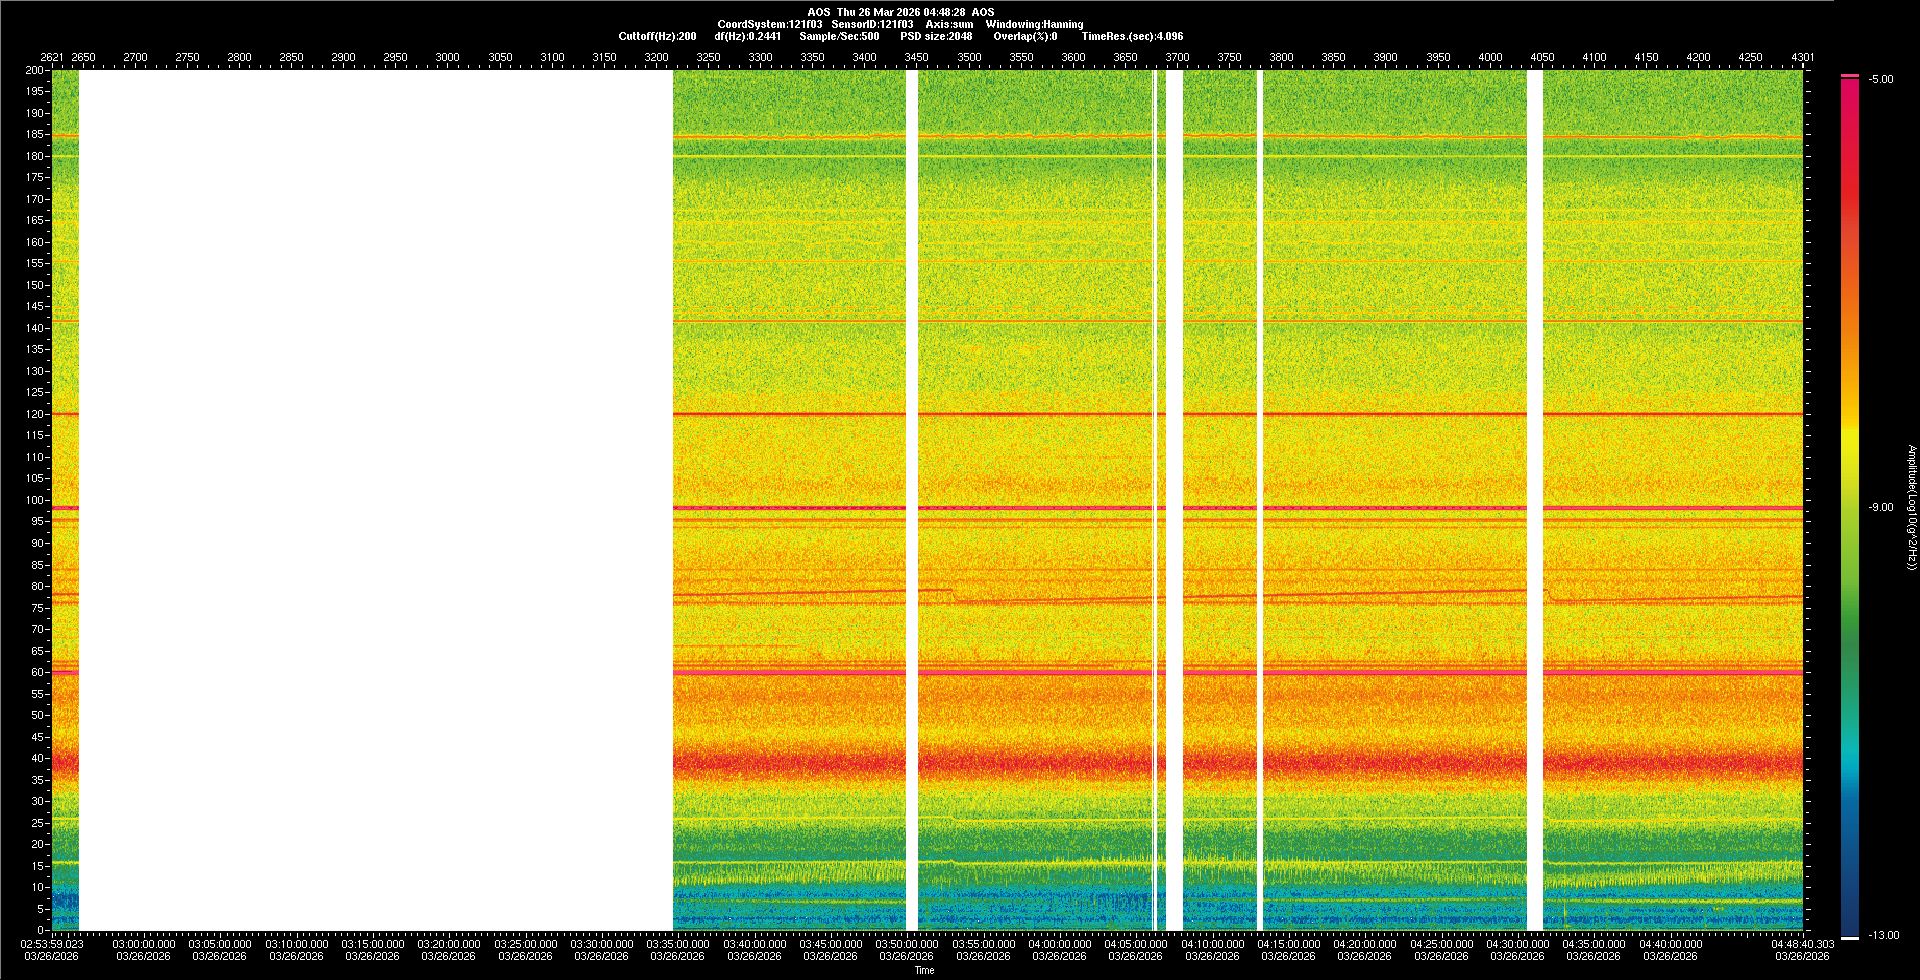Select the 60 Hz frequency axis label
The width and height of the screenshot is (1920, 980).
37,672
